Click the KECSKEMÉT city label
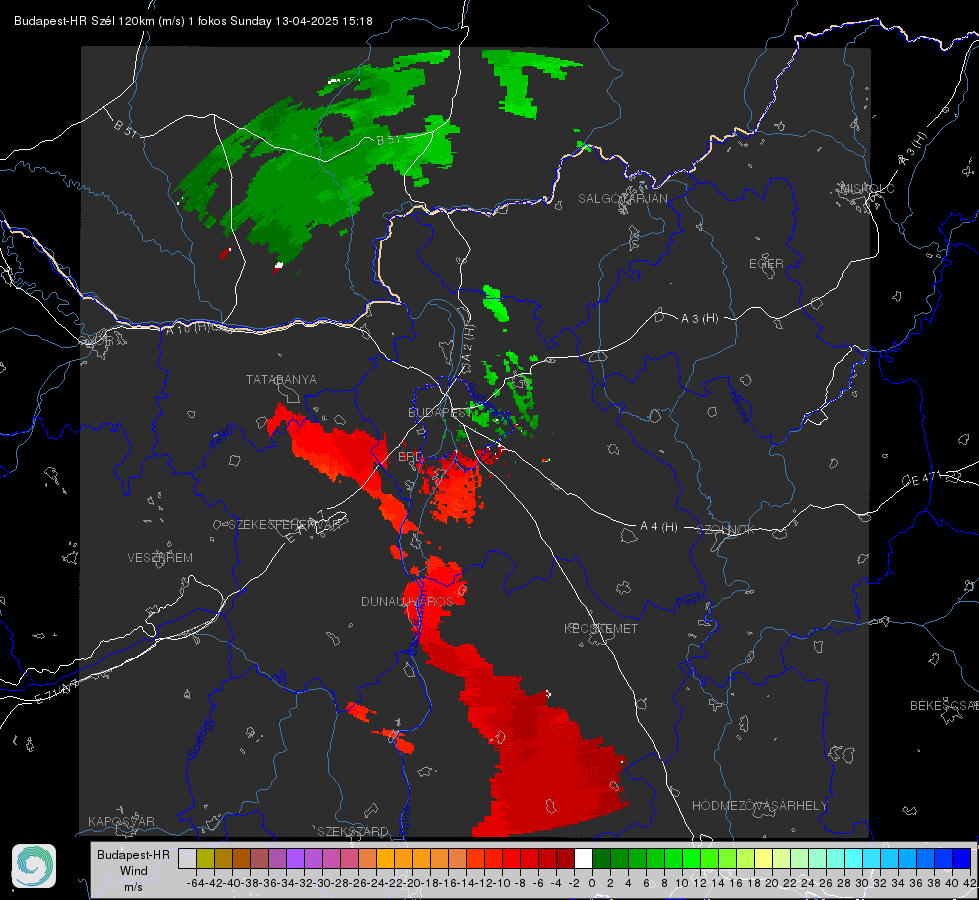This screenshot has height=900, width=979. click(601, 628)
